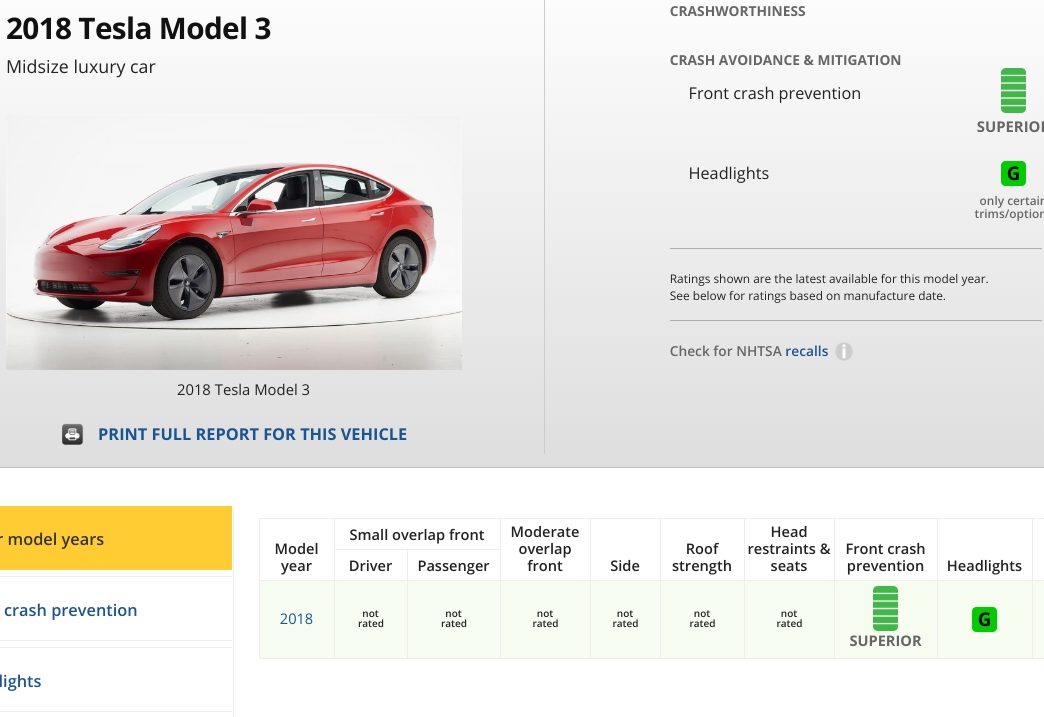Click not rated cell under Driver
1044x717 pixels.
click(370, 618)
